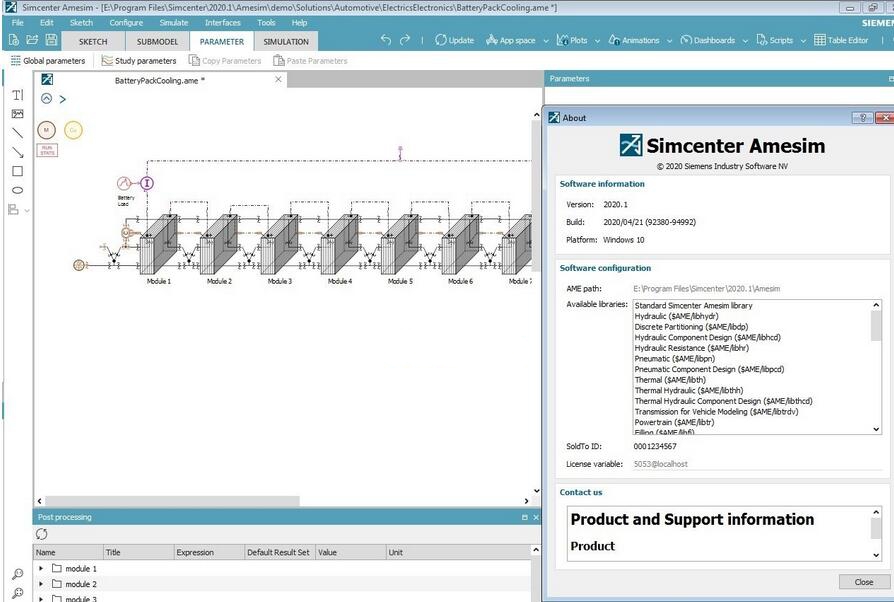
Task: Open the File menu
Action: click(18, 23)
